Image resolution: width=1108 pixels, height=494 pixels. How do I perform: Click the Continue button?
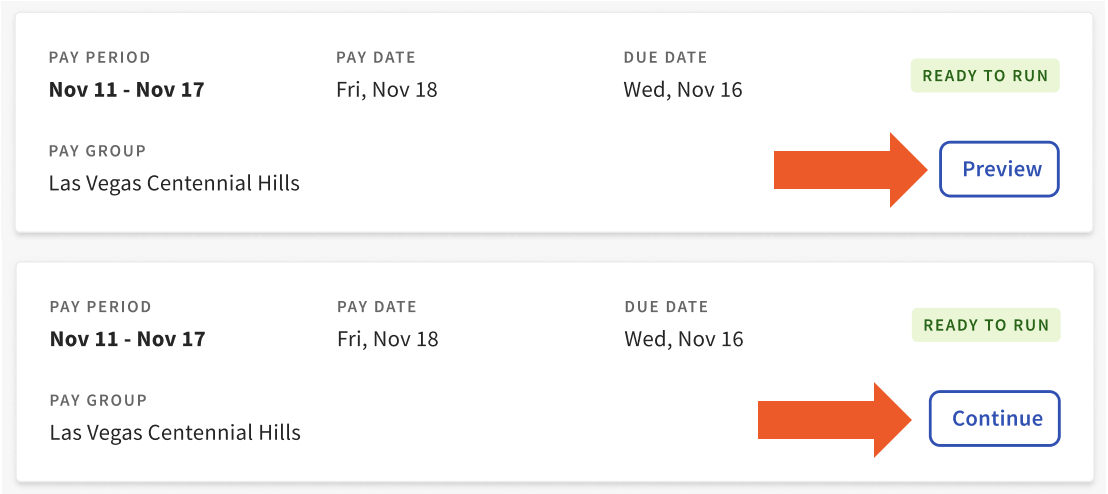pyautogui.click(x=995, y=418)
